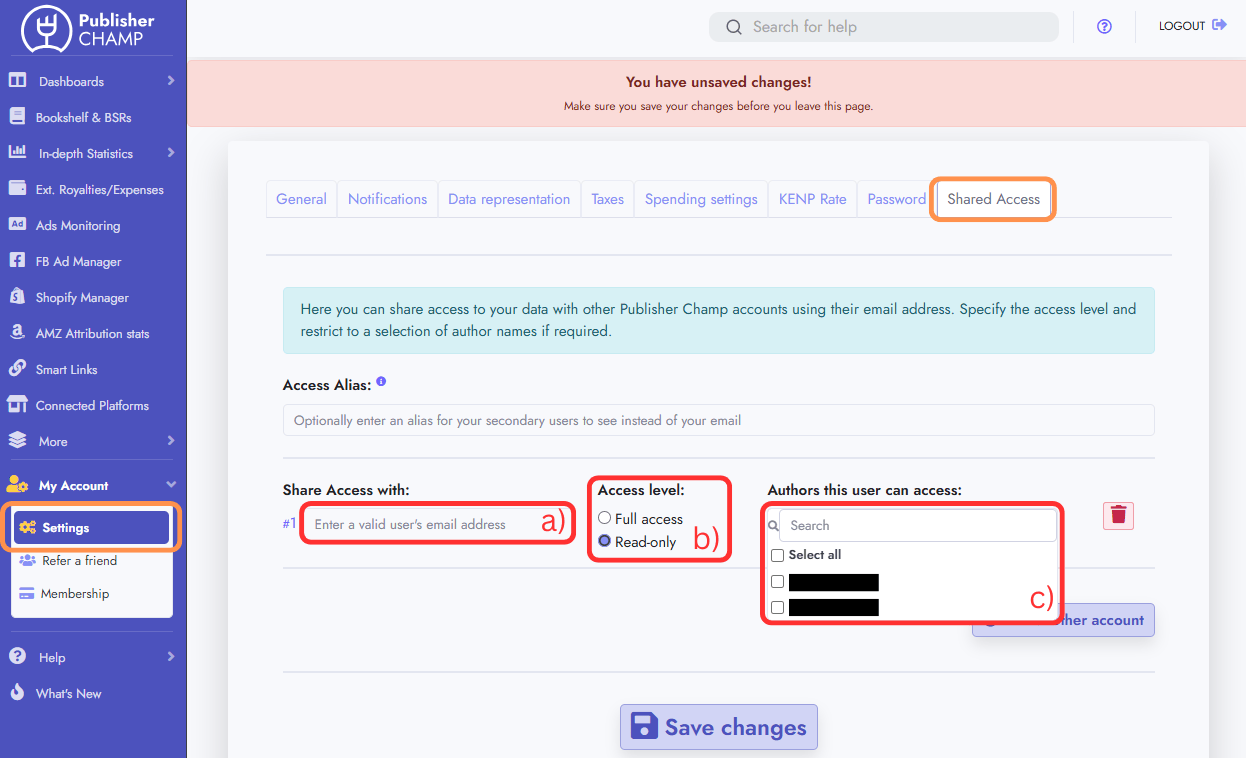Collapse the My Account section chevron
1246x758 pixels.
[x=171, y=485]
